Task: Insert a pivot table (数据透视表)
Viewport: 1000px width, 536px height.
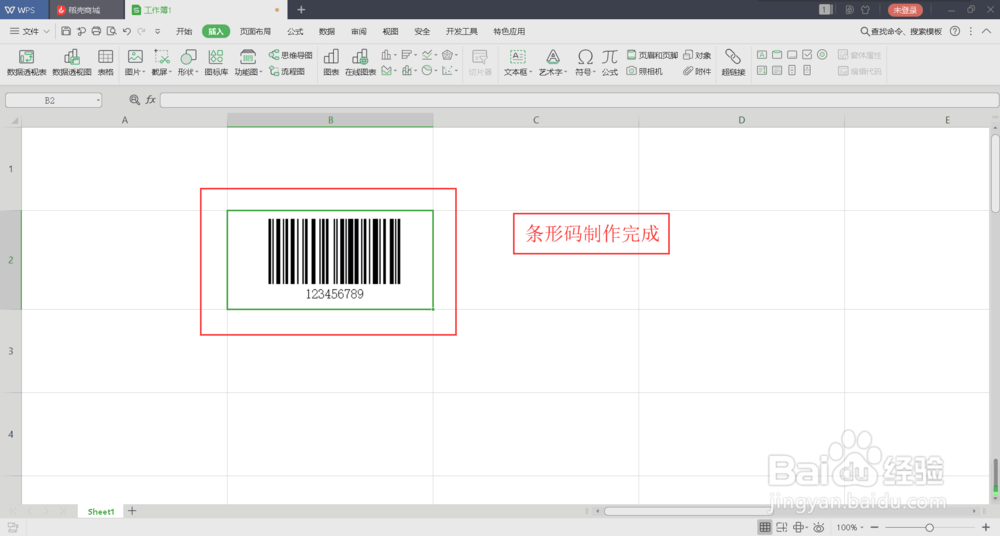Action: 26,63
